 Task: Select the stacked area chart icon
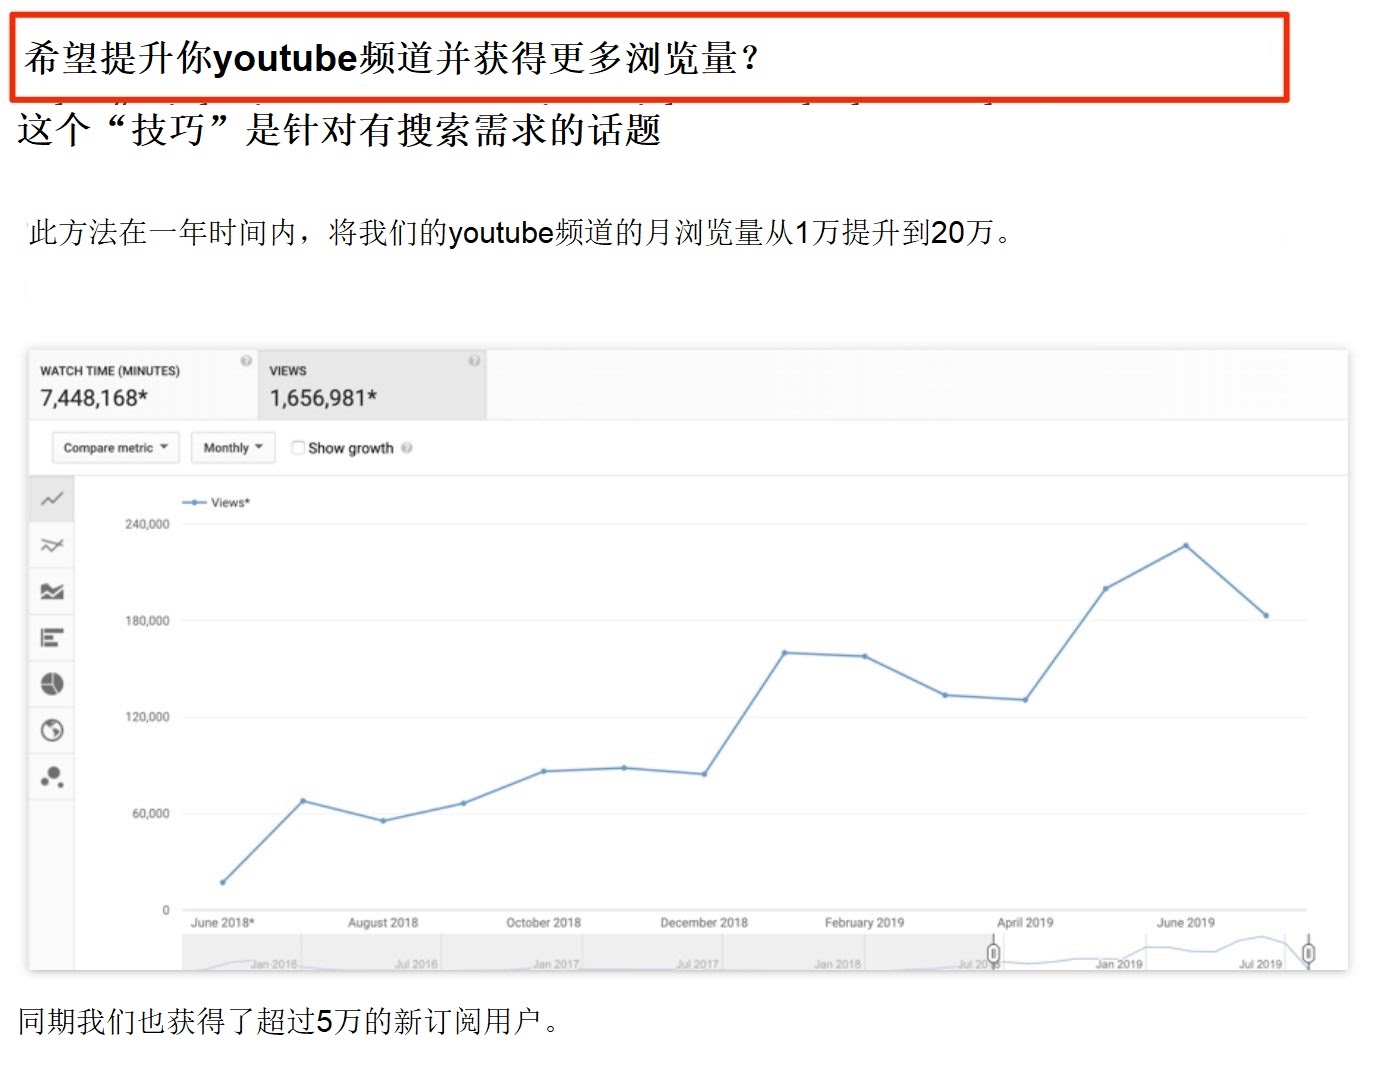(52, 591)
